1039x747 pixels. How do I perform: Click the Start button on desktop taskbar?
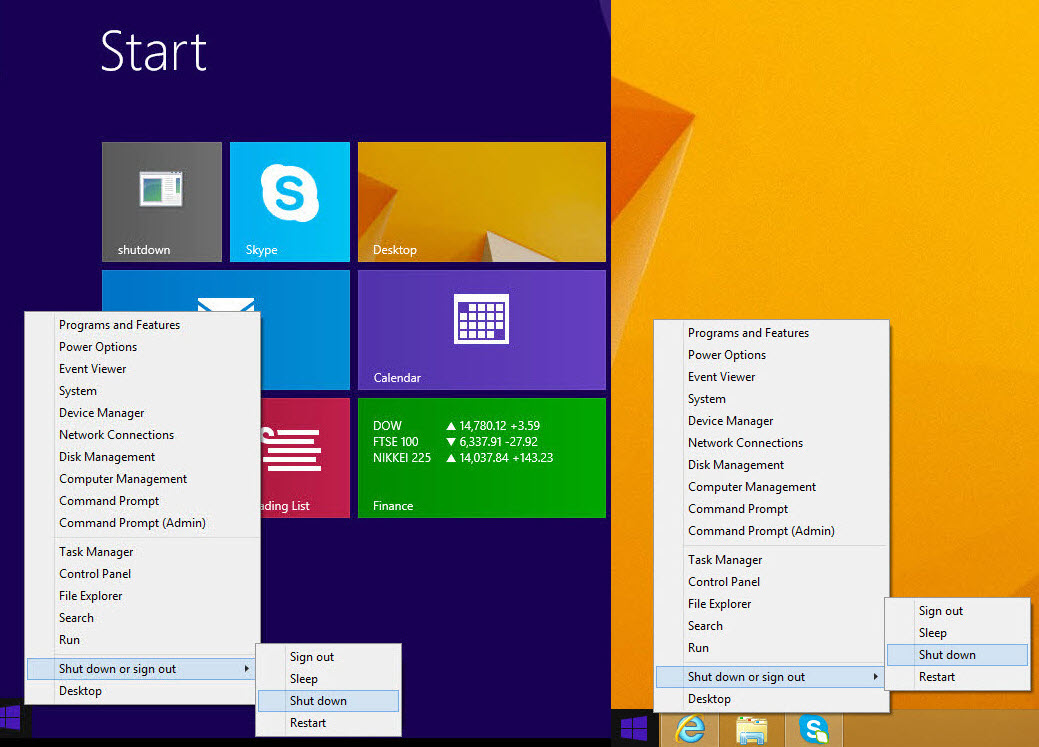[x=633, y=729]
